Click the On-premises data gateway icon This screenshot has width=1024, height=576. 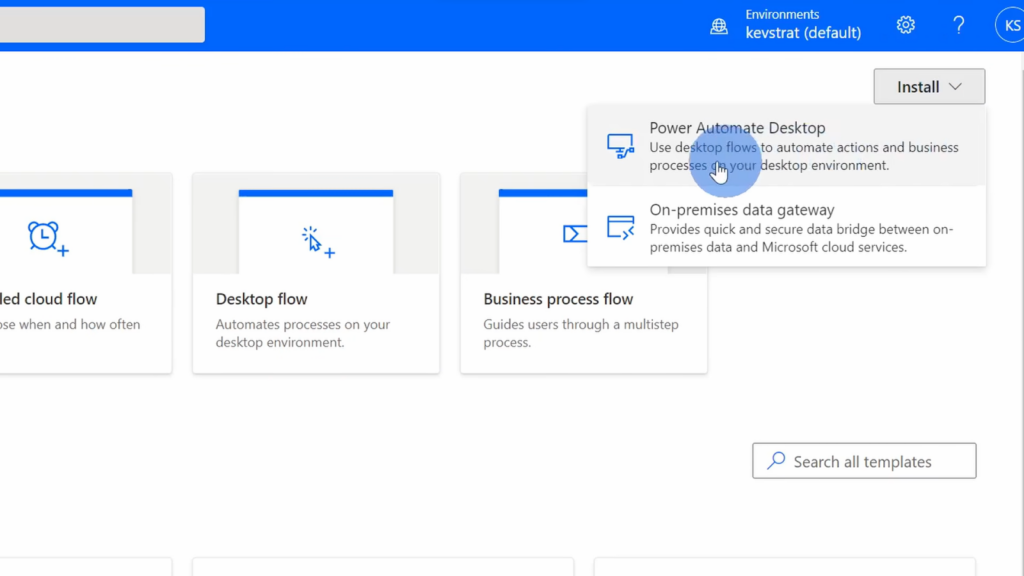[x=620, y=227]
